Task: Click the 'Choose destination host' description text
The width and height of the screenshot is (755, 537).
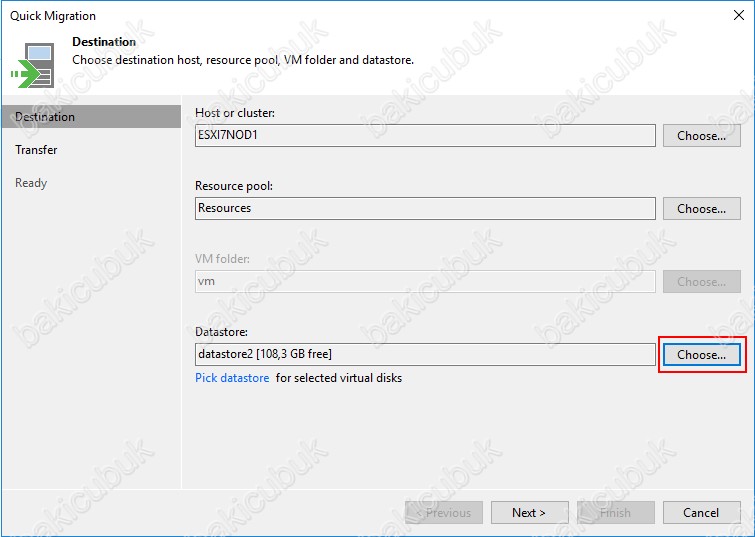Action: point(243,60)
